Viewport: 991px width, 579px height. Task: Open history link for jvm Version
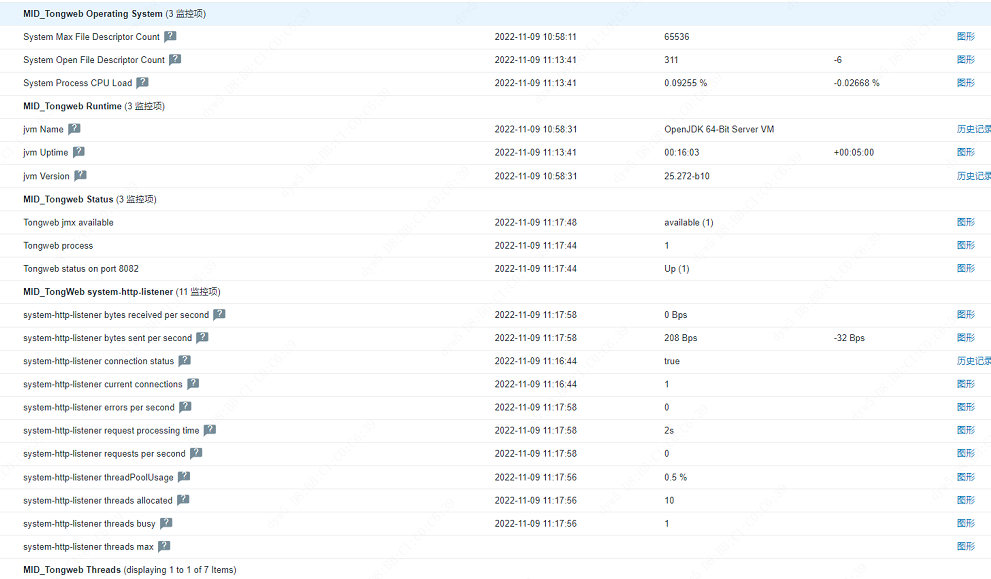pyautogui.click(x=974, y=176)
